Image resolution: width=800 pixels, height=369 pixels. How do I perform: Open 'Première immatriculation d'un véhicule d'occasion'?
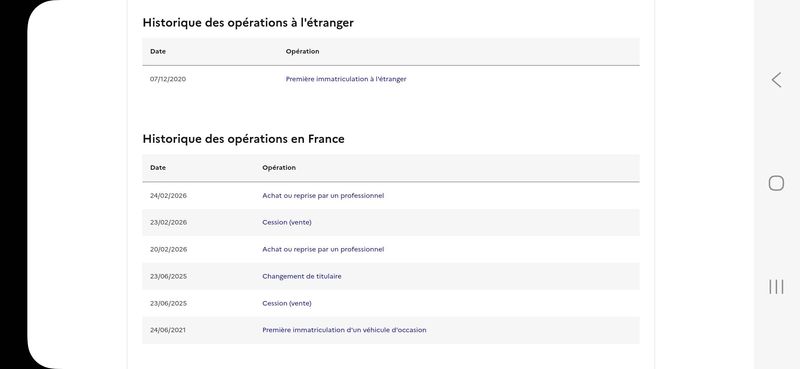click(344, 330)
